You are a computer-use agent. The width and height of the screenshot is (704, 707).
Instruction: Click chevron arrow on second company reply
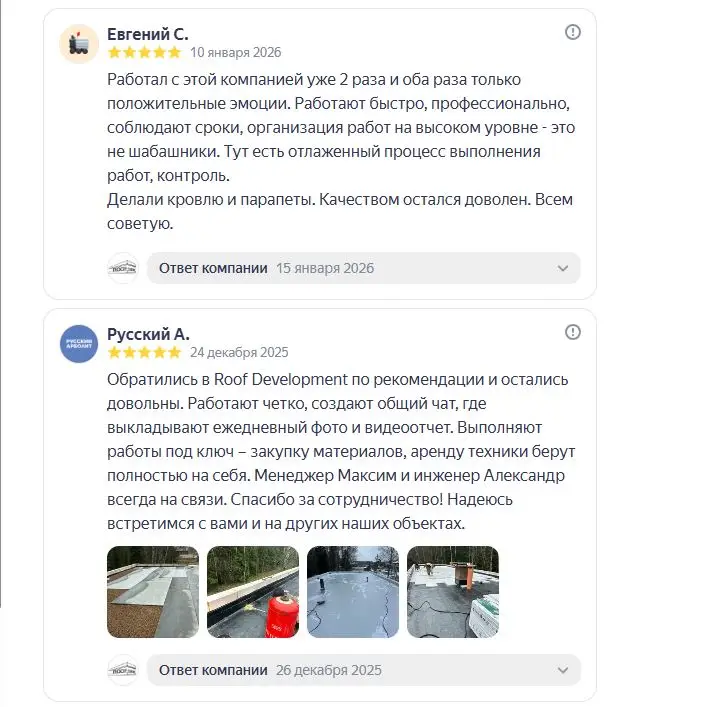coord(563,670)
